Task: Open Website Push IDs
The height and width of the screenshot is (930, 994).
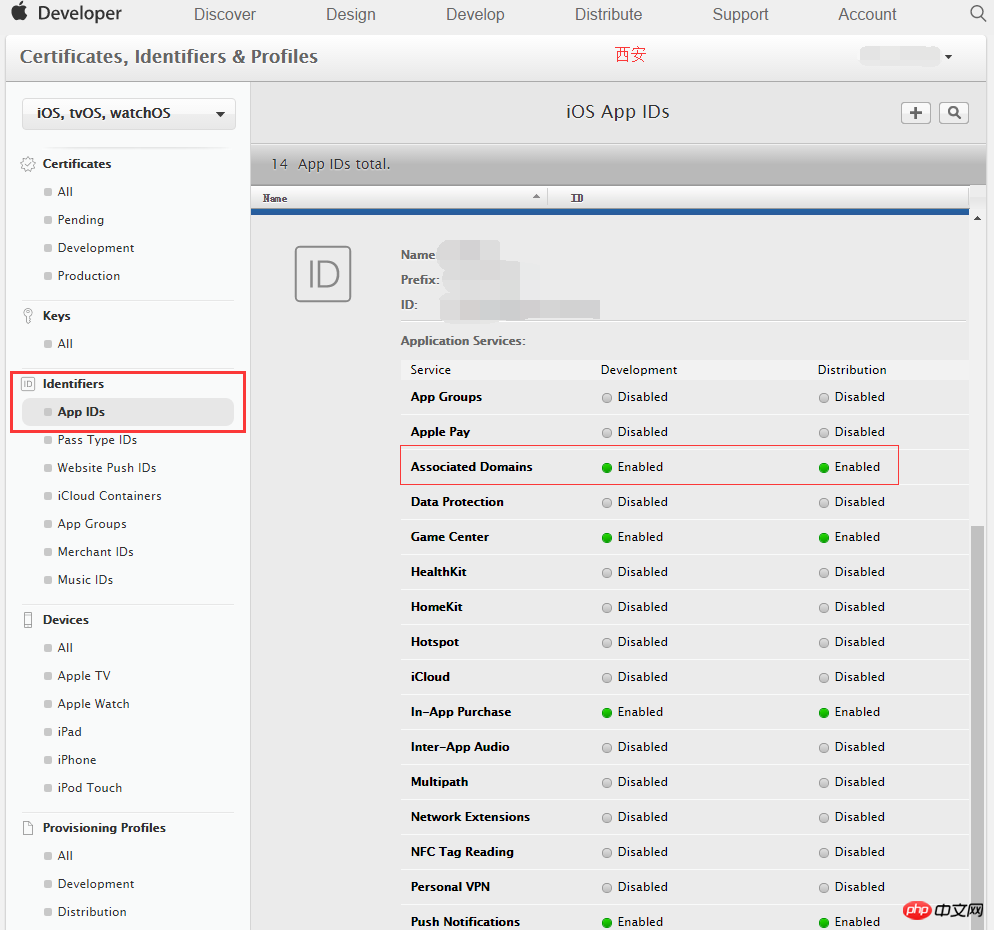Action: pyautogui.click(x=106, y=468)
